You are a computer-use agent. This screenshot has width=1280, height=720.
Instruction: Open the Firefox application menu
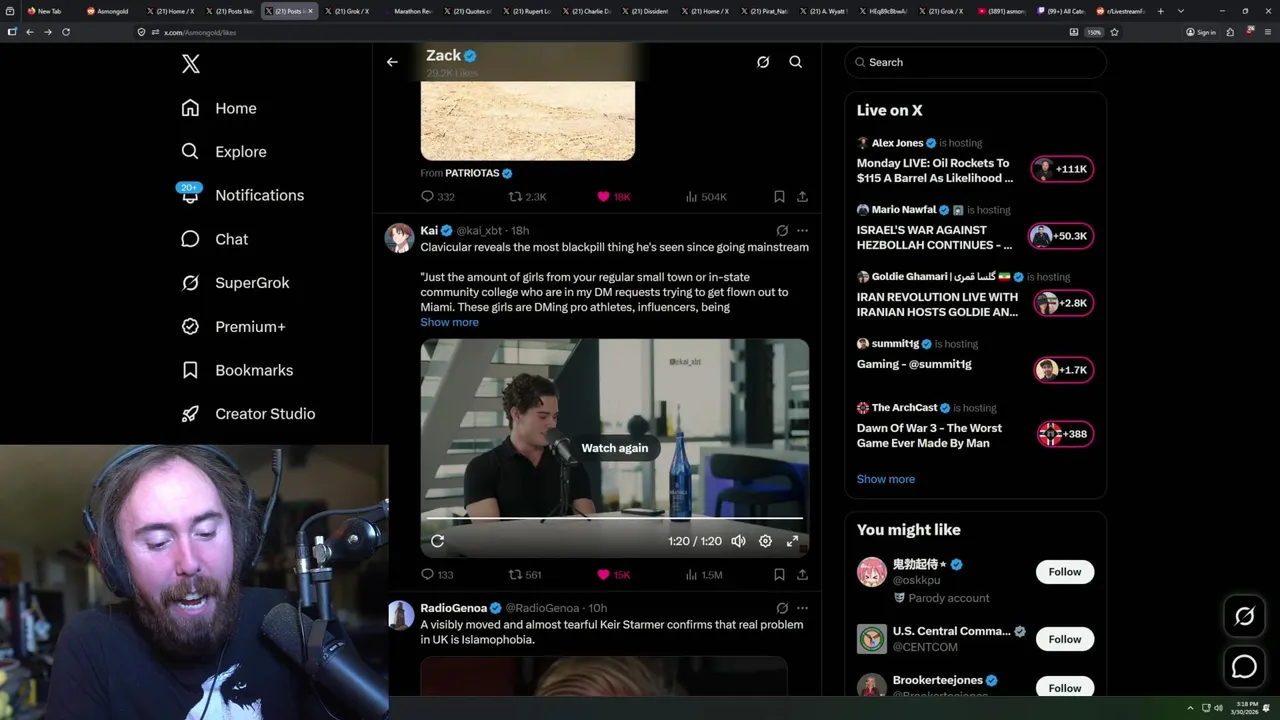(x=1266, y=32)
